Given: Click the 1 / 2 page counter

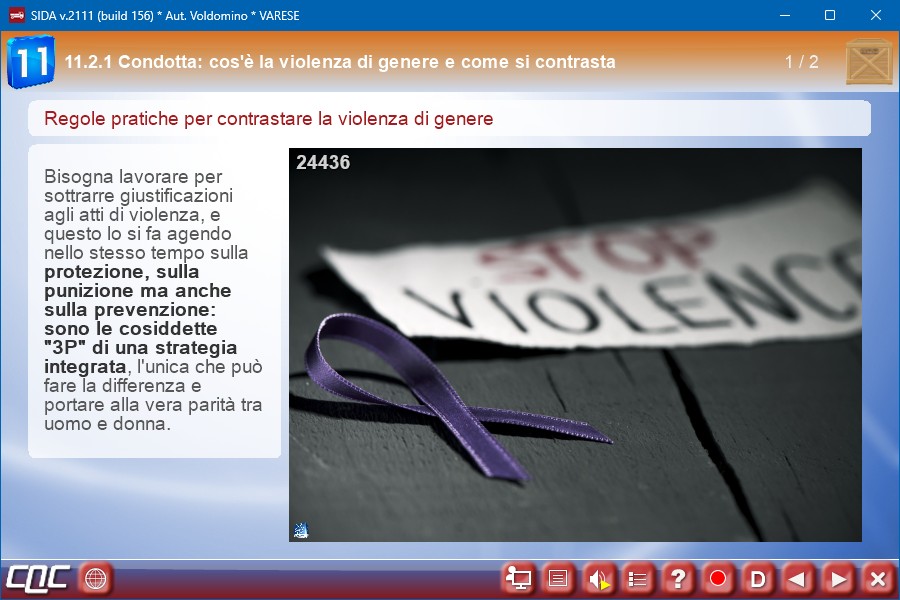Looking at the screenshot, I should point(801,62).
